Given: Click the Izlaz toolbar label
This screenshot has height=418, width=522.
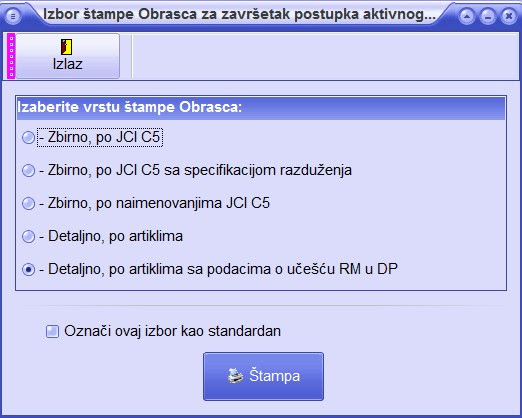Looking at the screenshot, I should [x=68, y=64].
